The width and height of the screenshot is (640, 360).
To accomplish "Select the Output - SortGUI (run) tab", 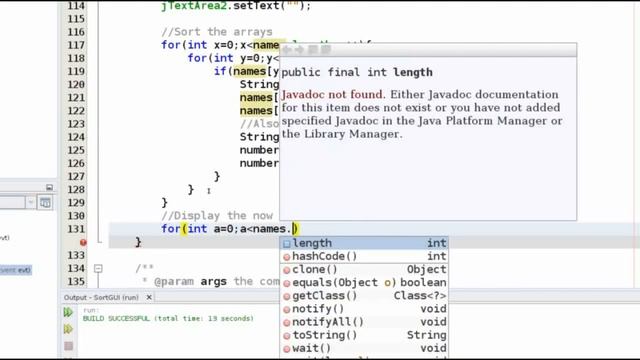I will click(101, 297).
